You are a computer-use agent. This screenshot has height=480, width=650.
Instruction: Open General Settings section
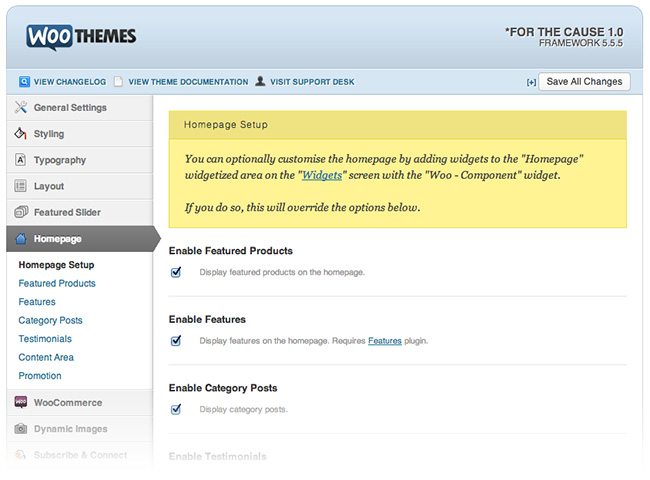[x=80, y=108]
